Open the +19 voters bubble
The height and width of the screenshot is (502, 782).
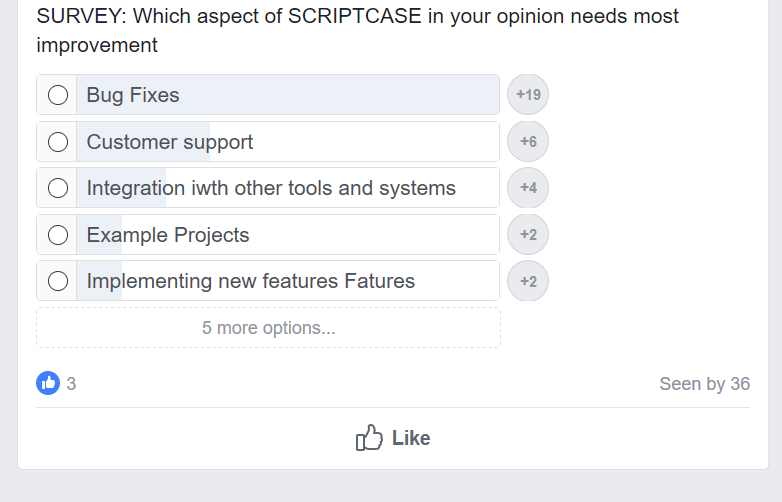click(x=528, y=95)
